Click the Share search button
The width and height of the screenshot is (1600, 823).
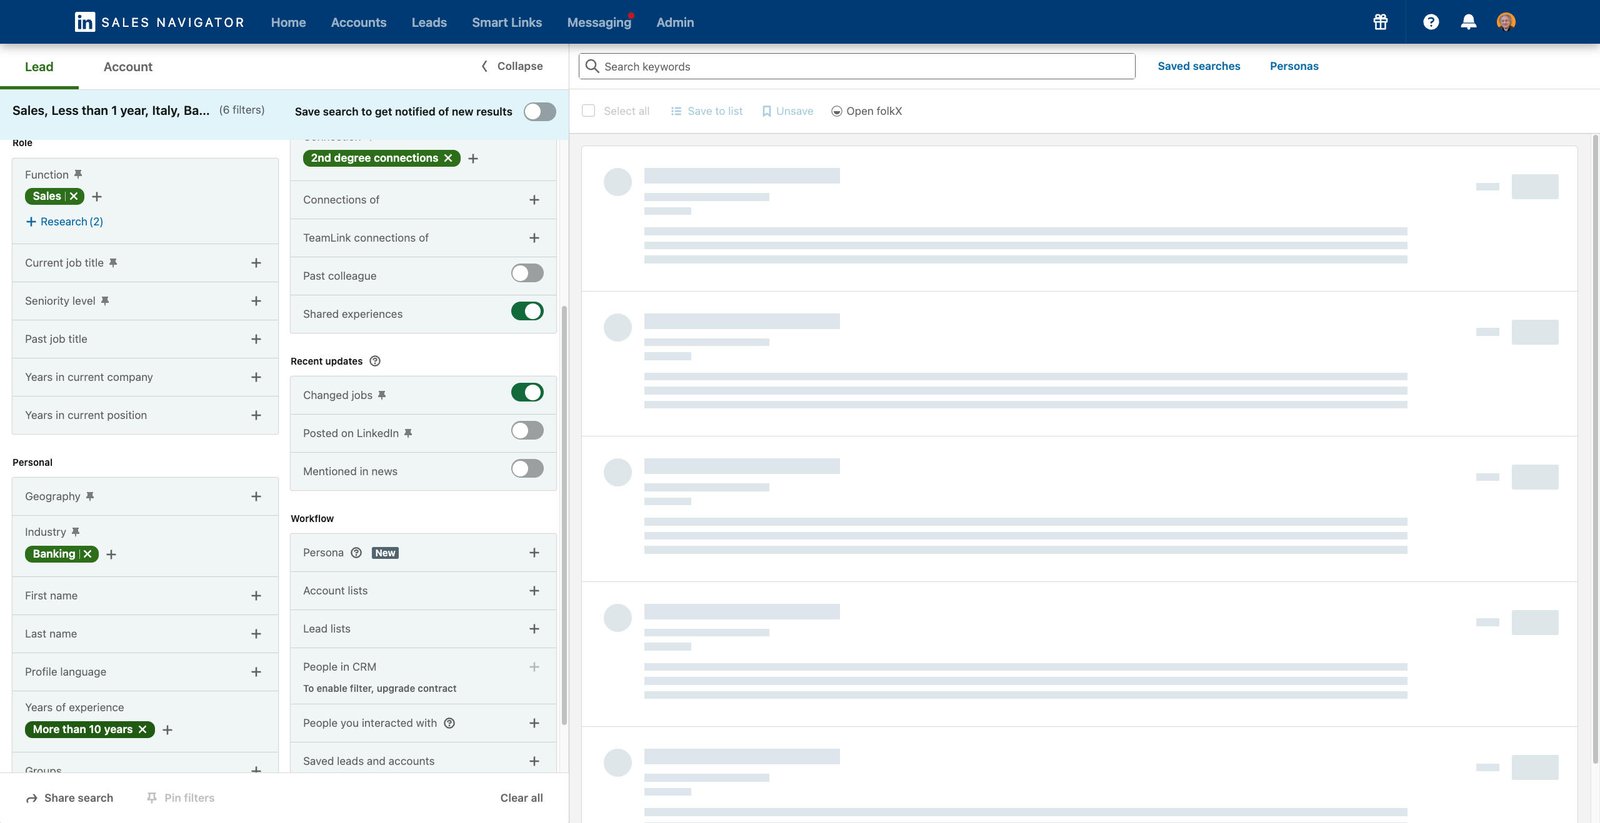click(69, 798)
